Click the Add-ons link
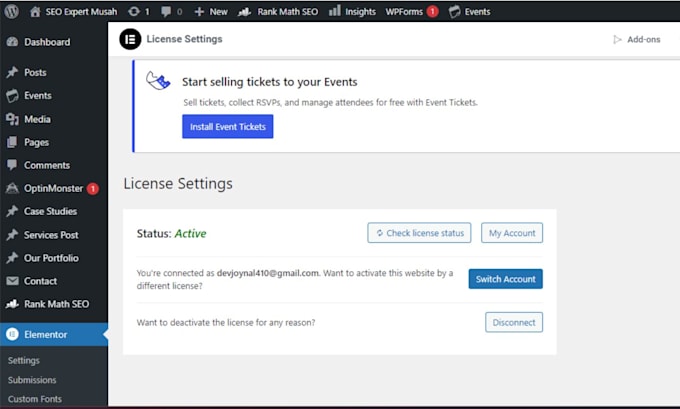This screenshot has width=680, height=409. coord(644,39)
